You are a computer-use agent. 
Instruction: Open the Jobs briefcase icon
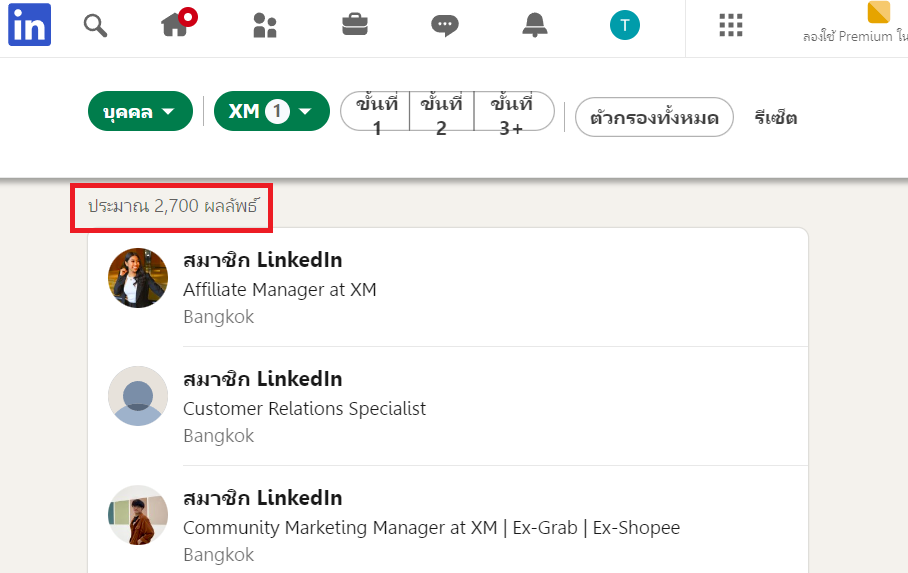(x=355, y=25)
